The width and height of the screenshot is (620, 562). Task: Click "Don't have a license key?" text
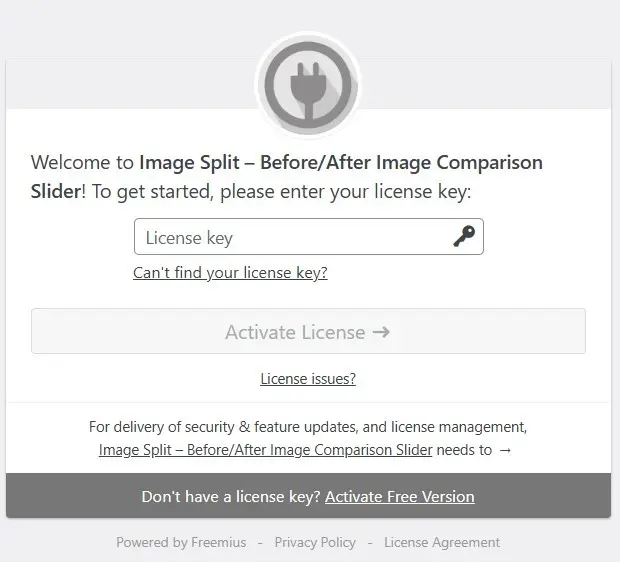click(230, 496)
